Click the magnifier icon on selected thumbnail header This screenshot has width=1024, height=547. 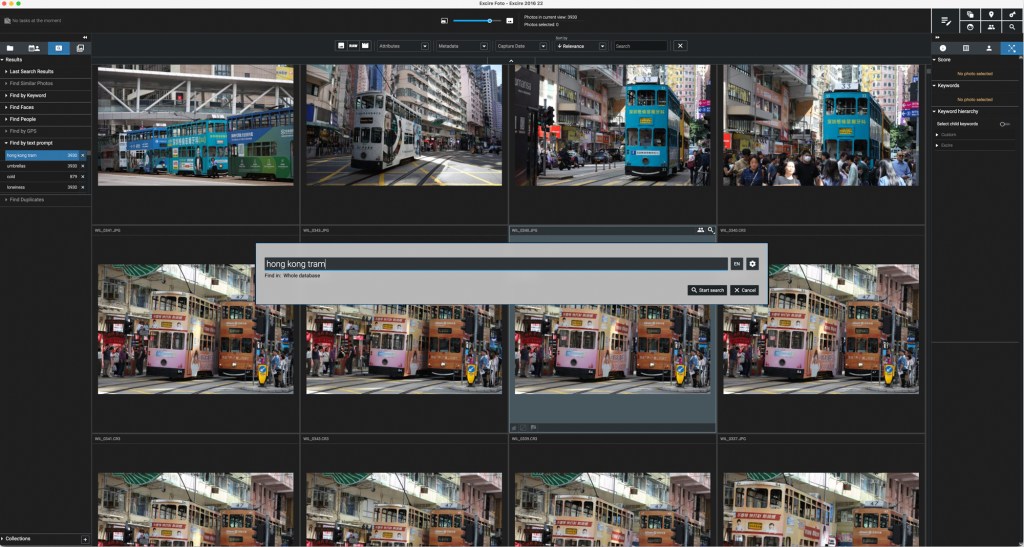click(711, 230)
